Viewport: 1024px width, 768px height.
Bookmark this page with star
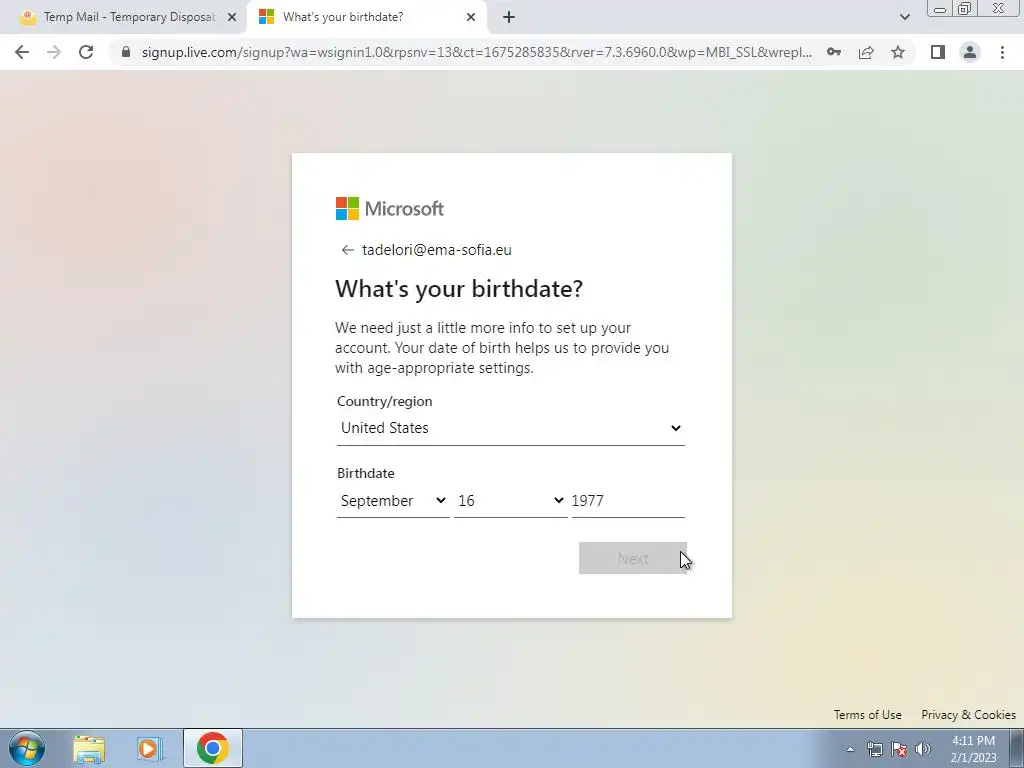coord(898,52)
